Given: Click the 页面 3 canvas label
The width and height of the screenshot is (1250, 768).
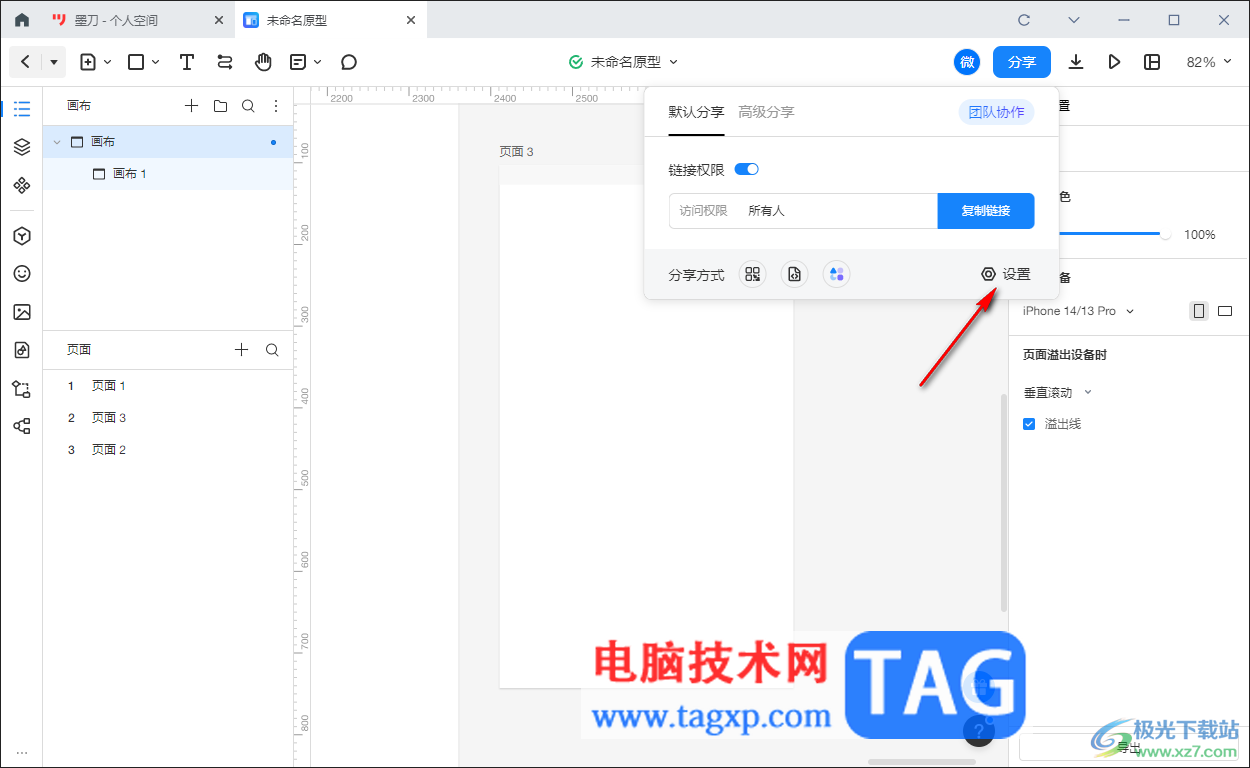Looking at the screenshot, I should pos(517,152).
